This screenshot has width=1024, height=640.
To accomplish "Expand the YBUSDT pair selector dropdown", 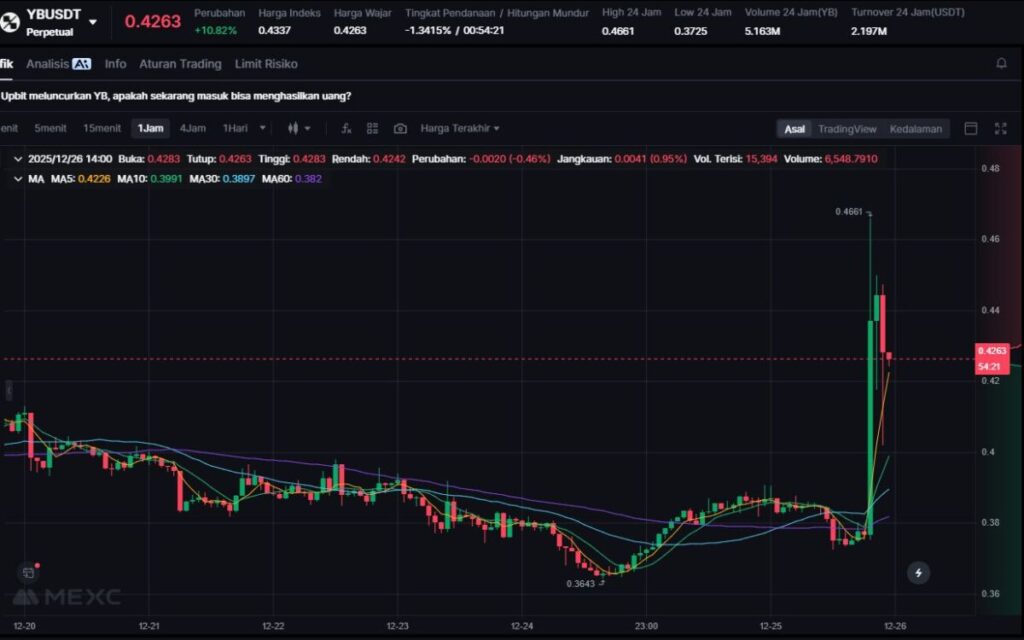I will (x=93, y=21).
